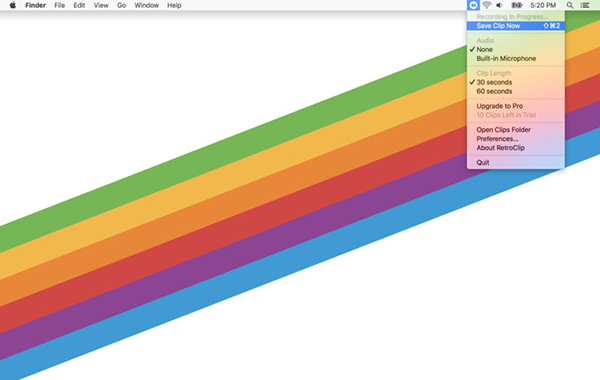Image resolution: width=600 pixels, height=380 pixels.
Task: Open the Apple logo menu
Action: (13, 5)
